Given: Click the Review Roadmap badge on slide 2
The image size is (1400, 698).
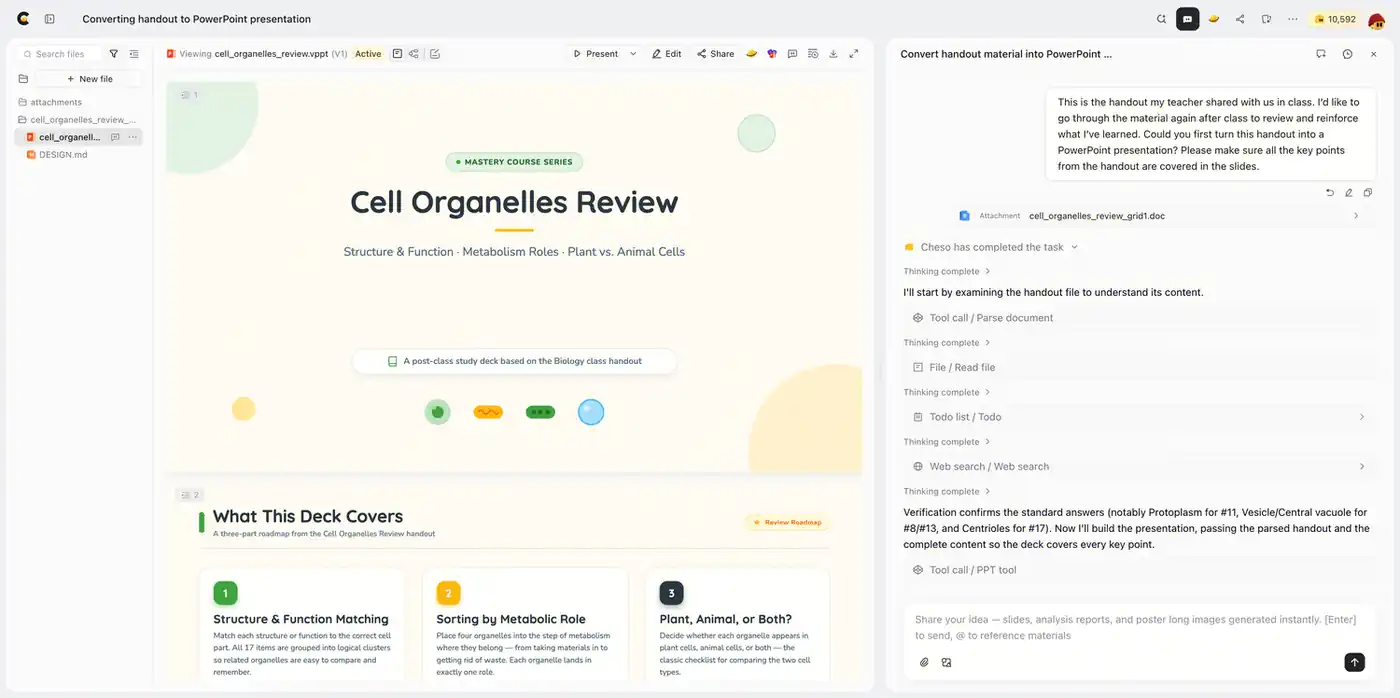Looking at the screenshot, I should click(x=788, y=522).
